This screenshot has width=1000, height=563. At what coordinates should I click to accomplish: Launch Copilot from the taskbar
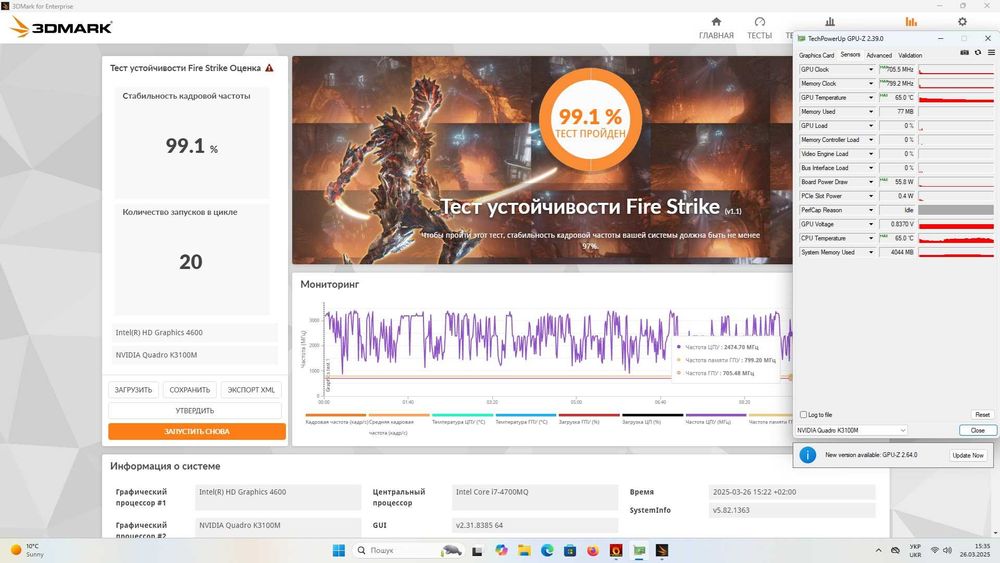(501, 550)
